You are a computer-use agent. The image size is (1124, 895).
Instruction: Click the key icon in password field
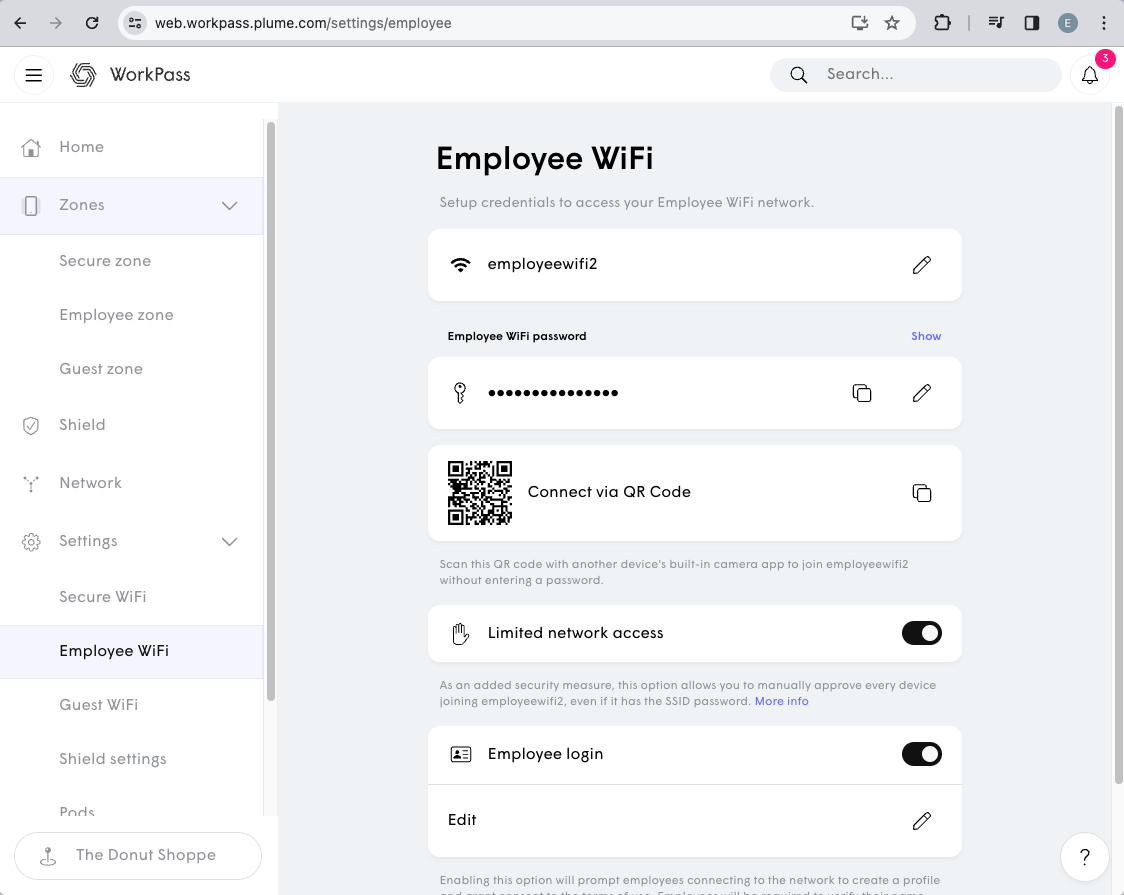(460, 393)
